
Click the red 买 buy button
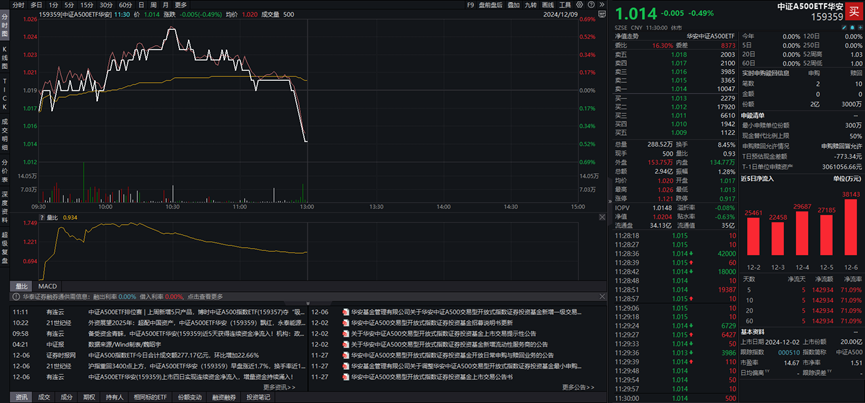click(853, 12)
